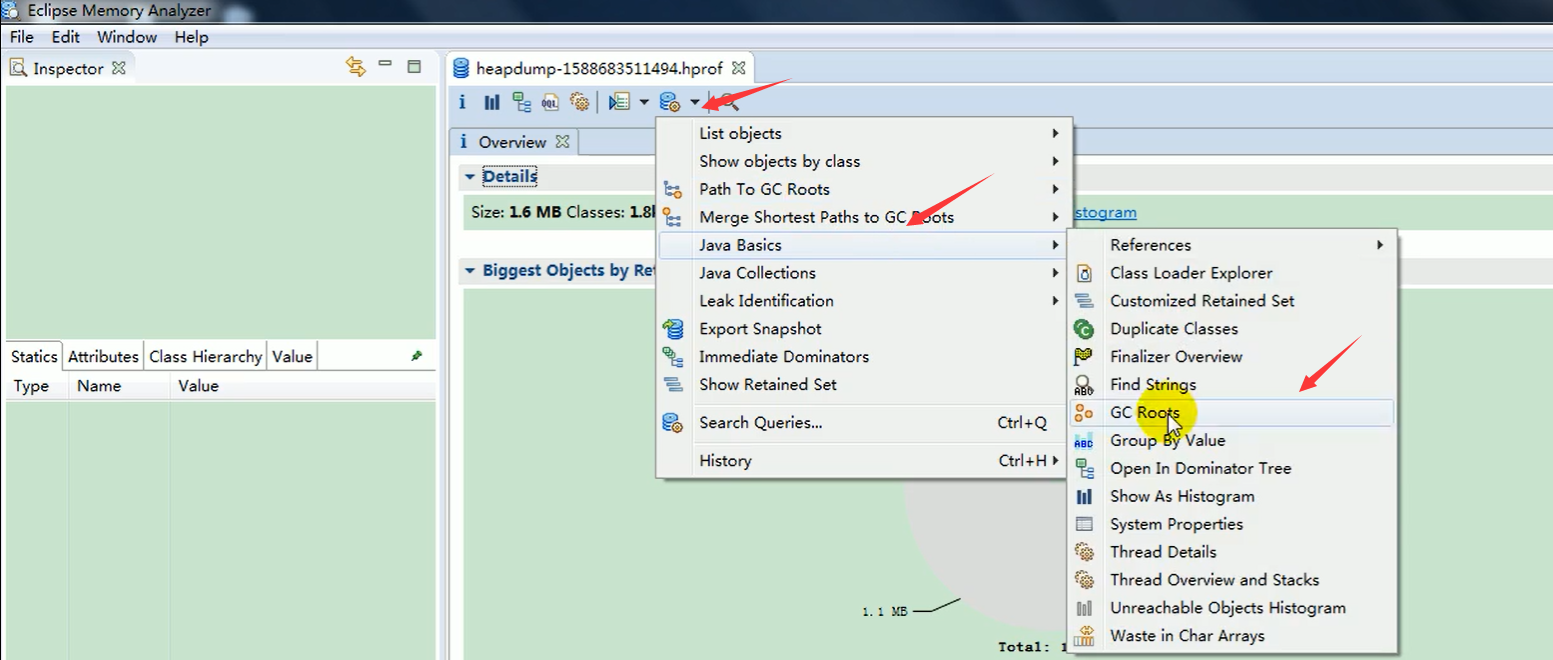This screenshot has width=1553, height=660.
Task: Select the heapdump-1588683511494.hprof tab
Action: coord(599,69)
